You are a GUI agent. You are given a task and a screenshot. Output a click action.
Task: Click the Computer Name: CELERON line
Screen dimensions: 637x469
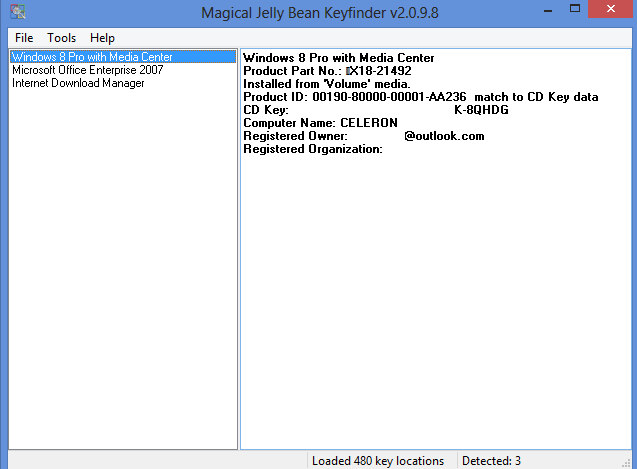click(320, 123)
